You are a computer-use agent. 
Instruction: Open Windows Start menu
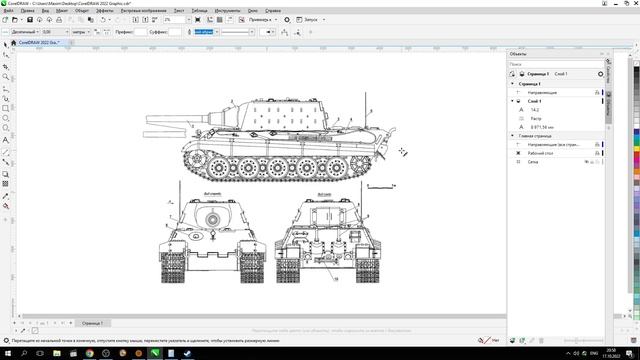7,353
